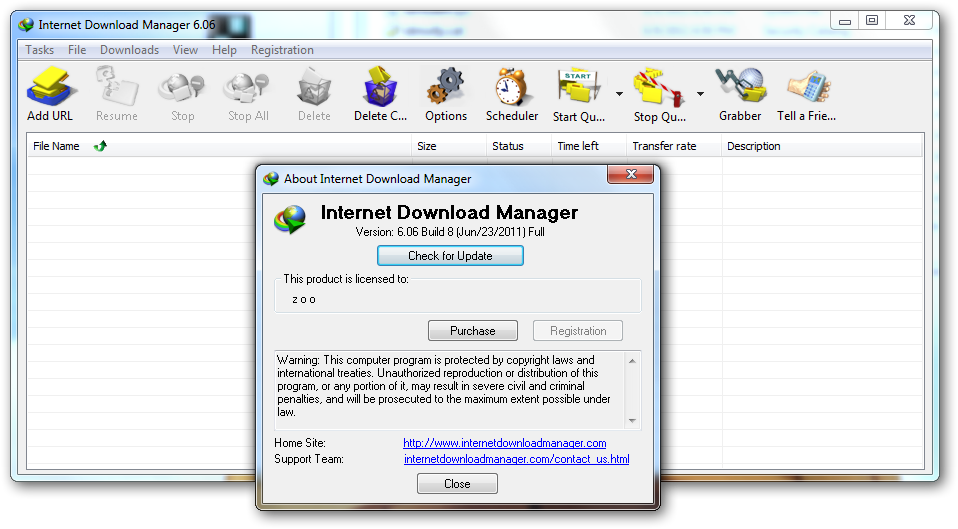The image size is (958, 529).
Task: Click the copyright Warning paragraph text
Action: (444, 386)
